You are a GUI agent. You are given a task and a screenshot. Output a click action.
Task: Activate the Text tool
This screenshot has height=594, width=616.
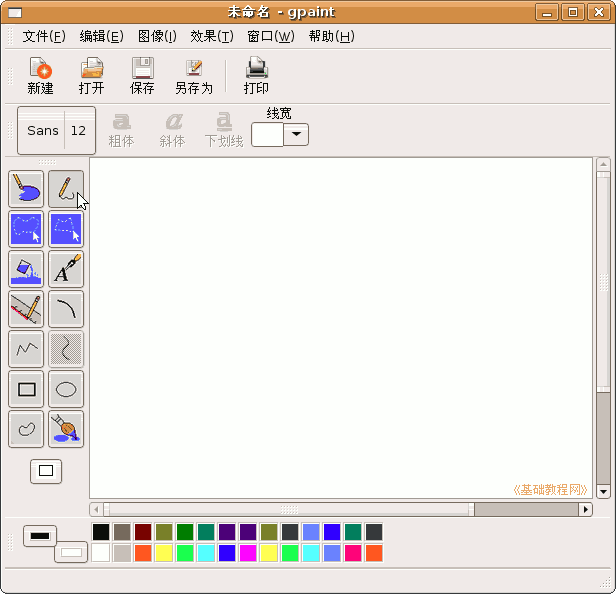(66, 269)
